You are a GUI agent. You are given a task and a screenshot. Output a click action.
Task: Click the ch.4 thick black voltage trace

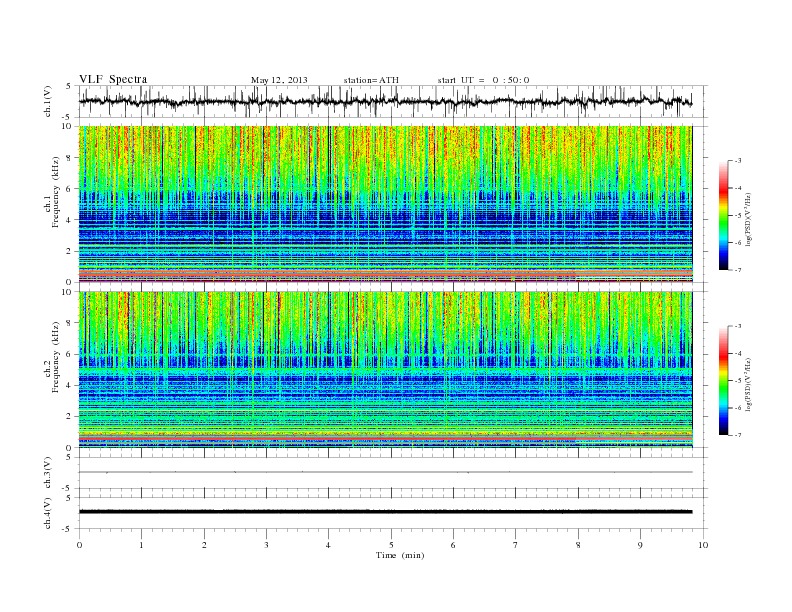click(385, 512)
